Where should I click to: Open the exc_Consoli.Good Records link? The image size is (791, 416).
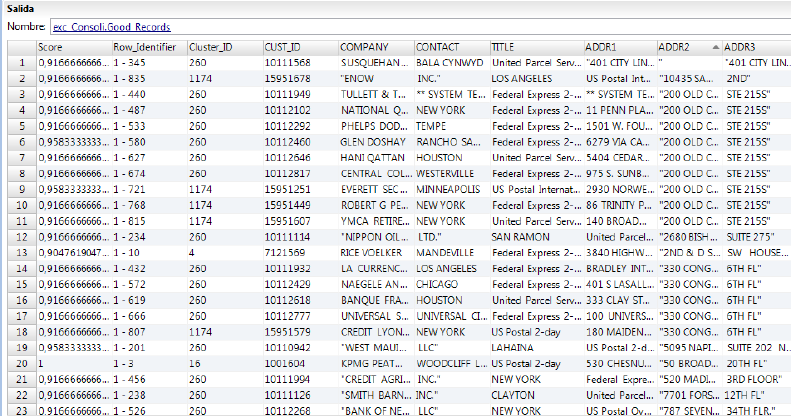tap(111, 27)
